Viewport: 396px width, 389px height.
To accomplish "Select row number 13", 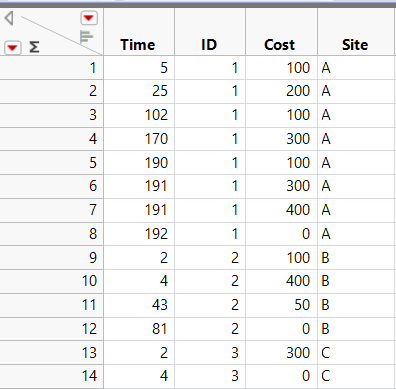I will (52, 353).
